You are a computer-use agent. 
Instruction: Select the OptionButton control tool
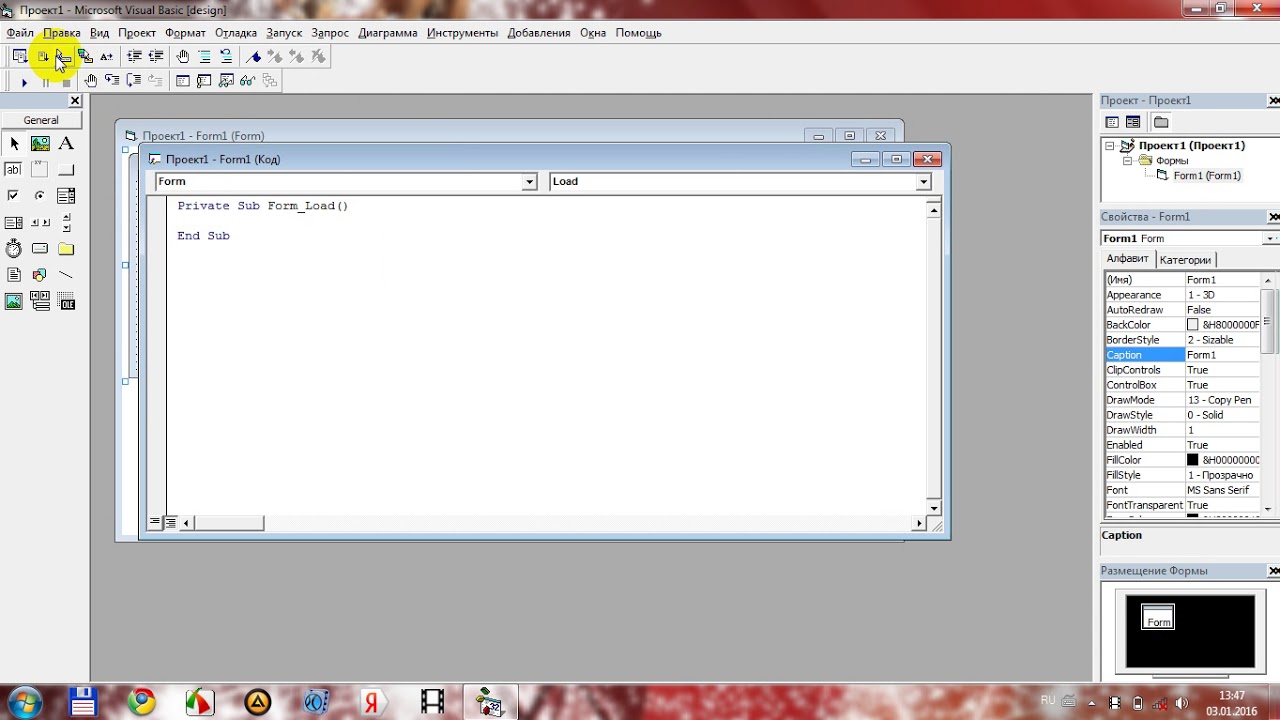pyautogui.click(x=40, y=196)
